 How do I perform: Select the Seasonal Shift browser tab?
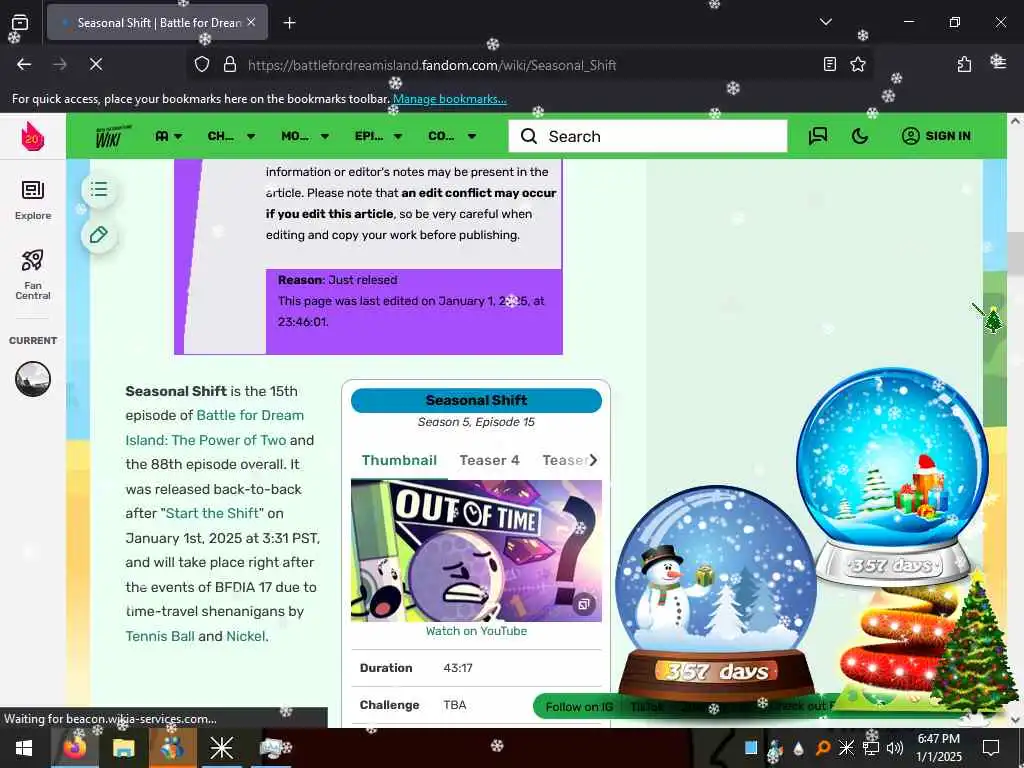[157, 22]
